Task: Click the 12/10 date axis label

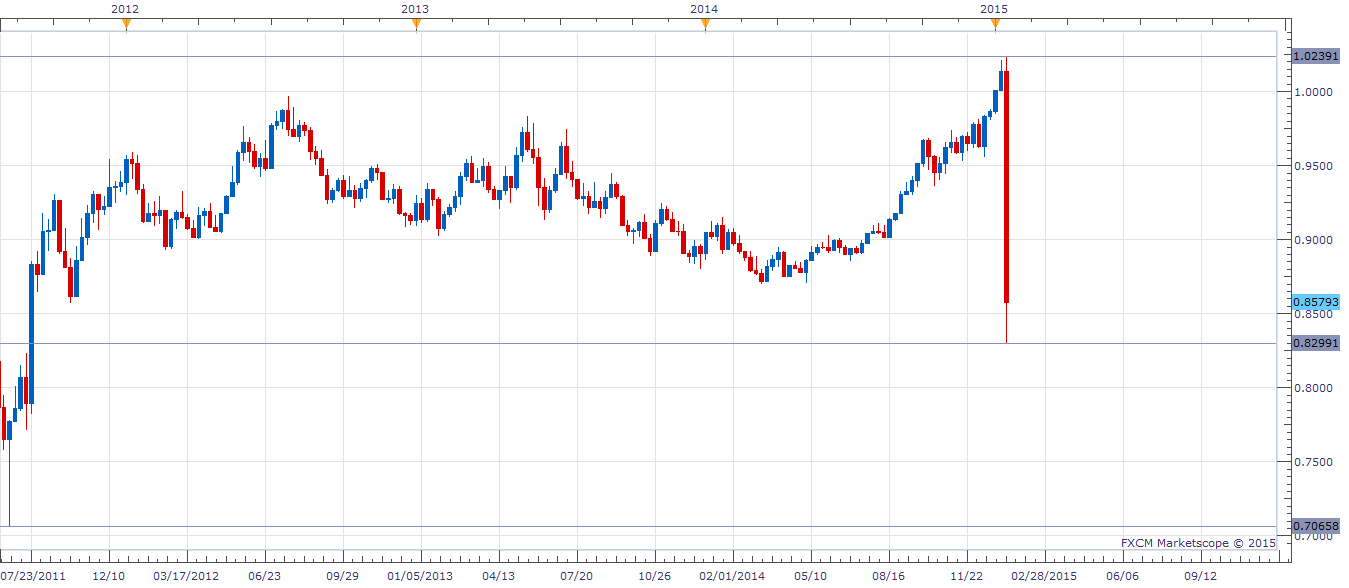Action: [x=109, y=576]
